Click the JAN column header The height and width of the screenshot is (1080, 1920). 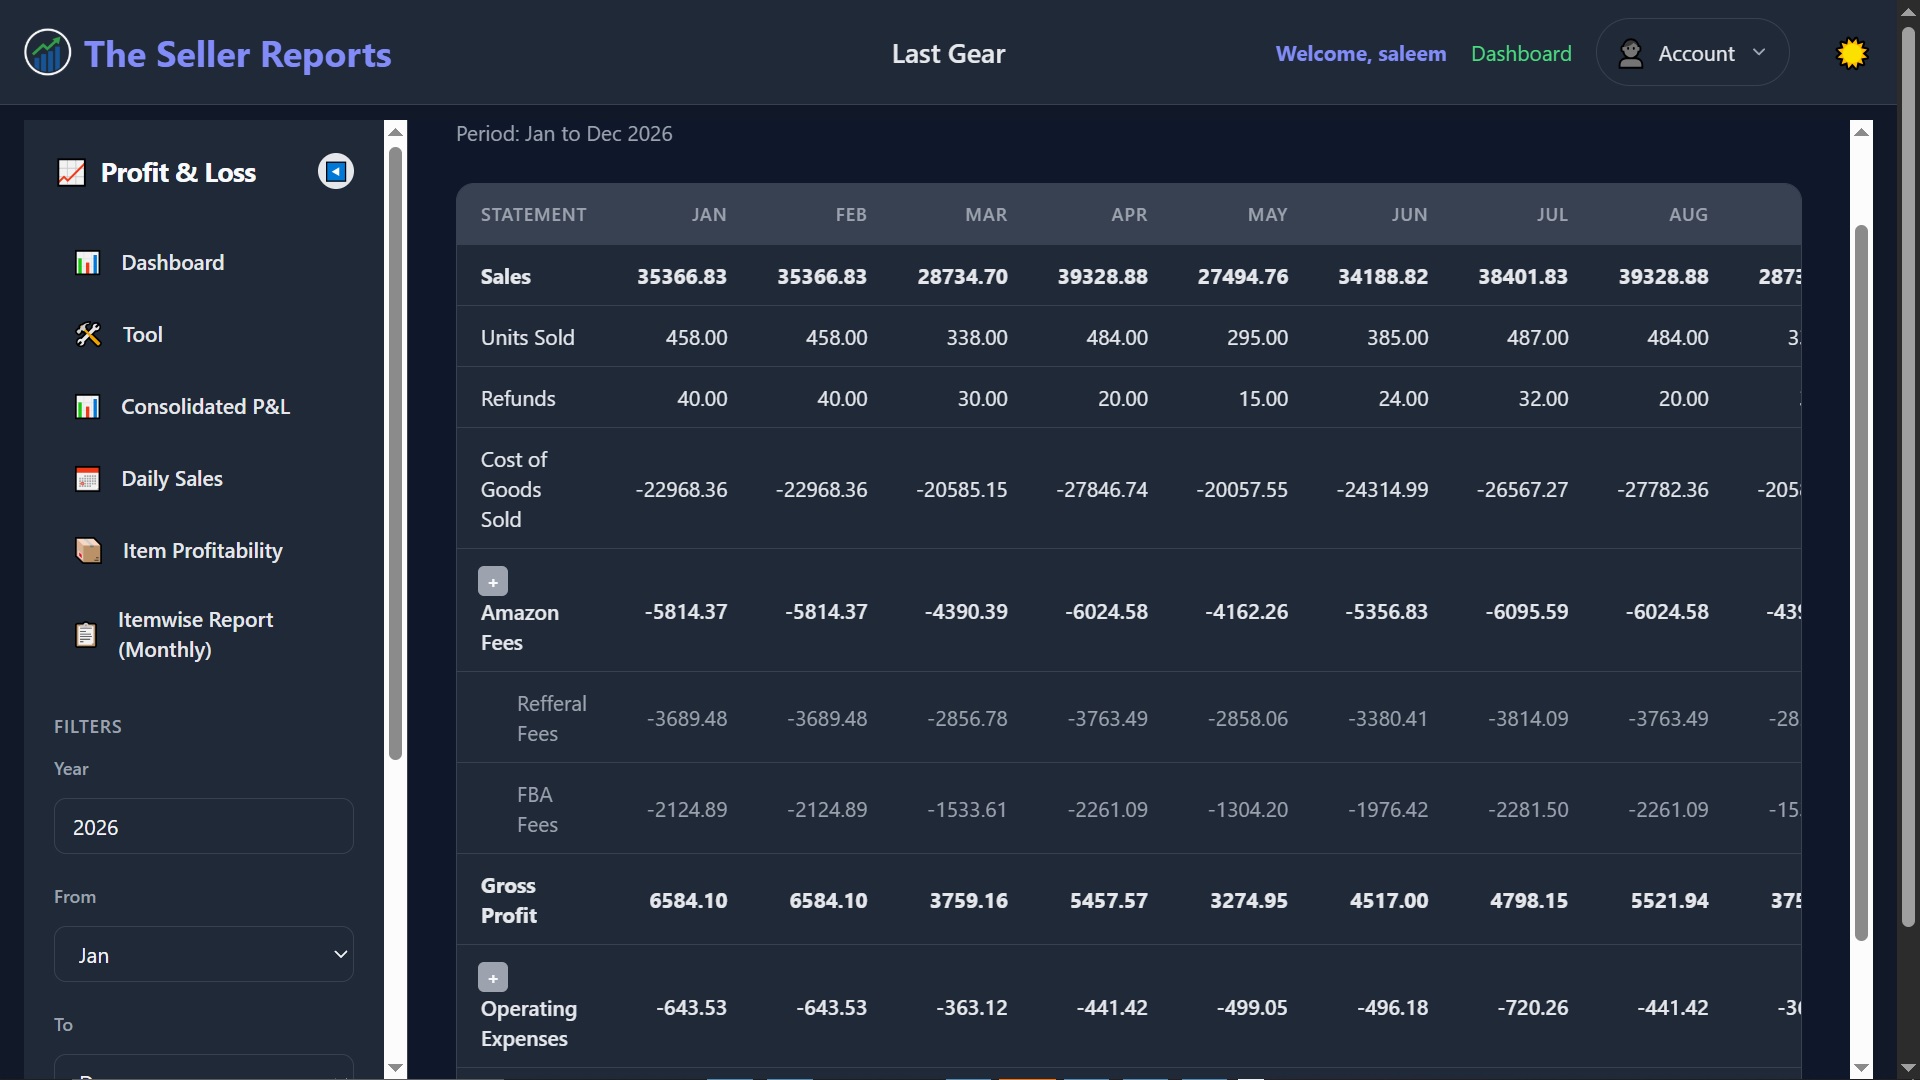[709, 215]
